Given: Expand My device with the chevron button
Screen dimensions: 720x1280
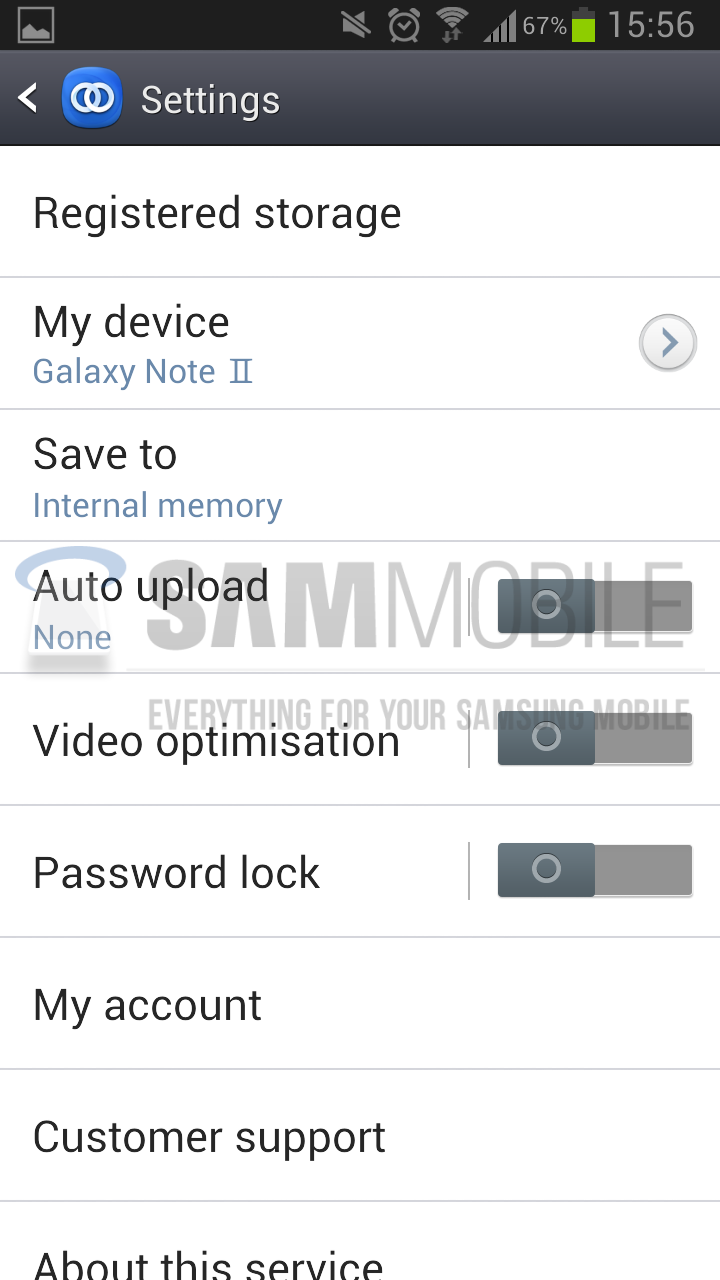Looking at the screenshot, I should 668,343.
